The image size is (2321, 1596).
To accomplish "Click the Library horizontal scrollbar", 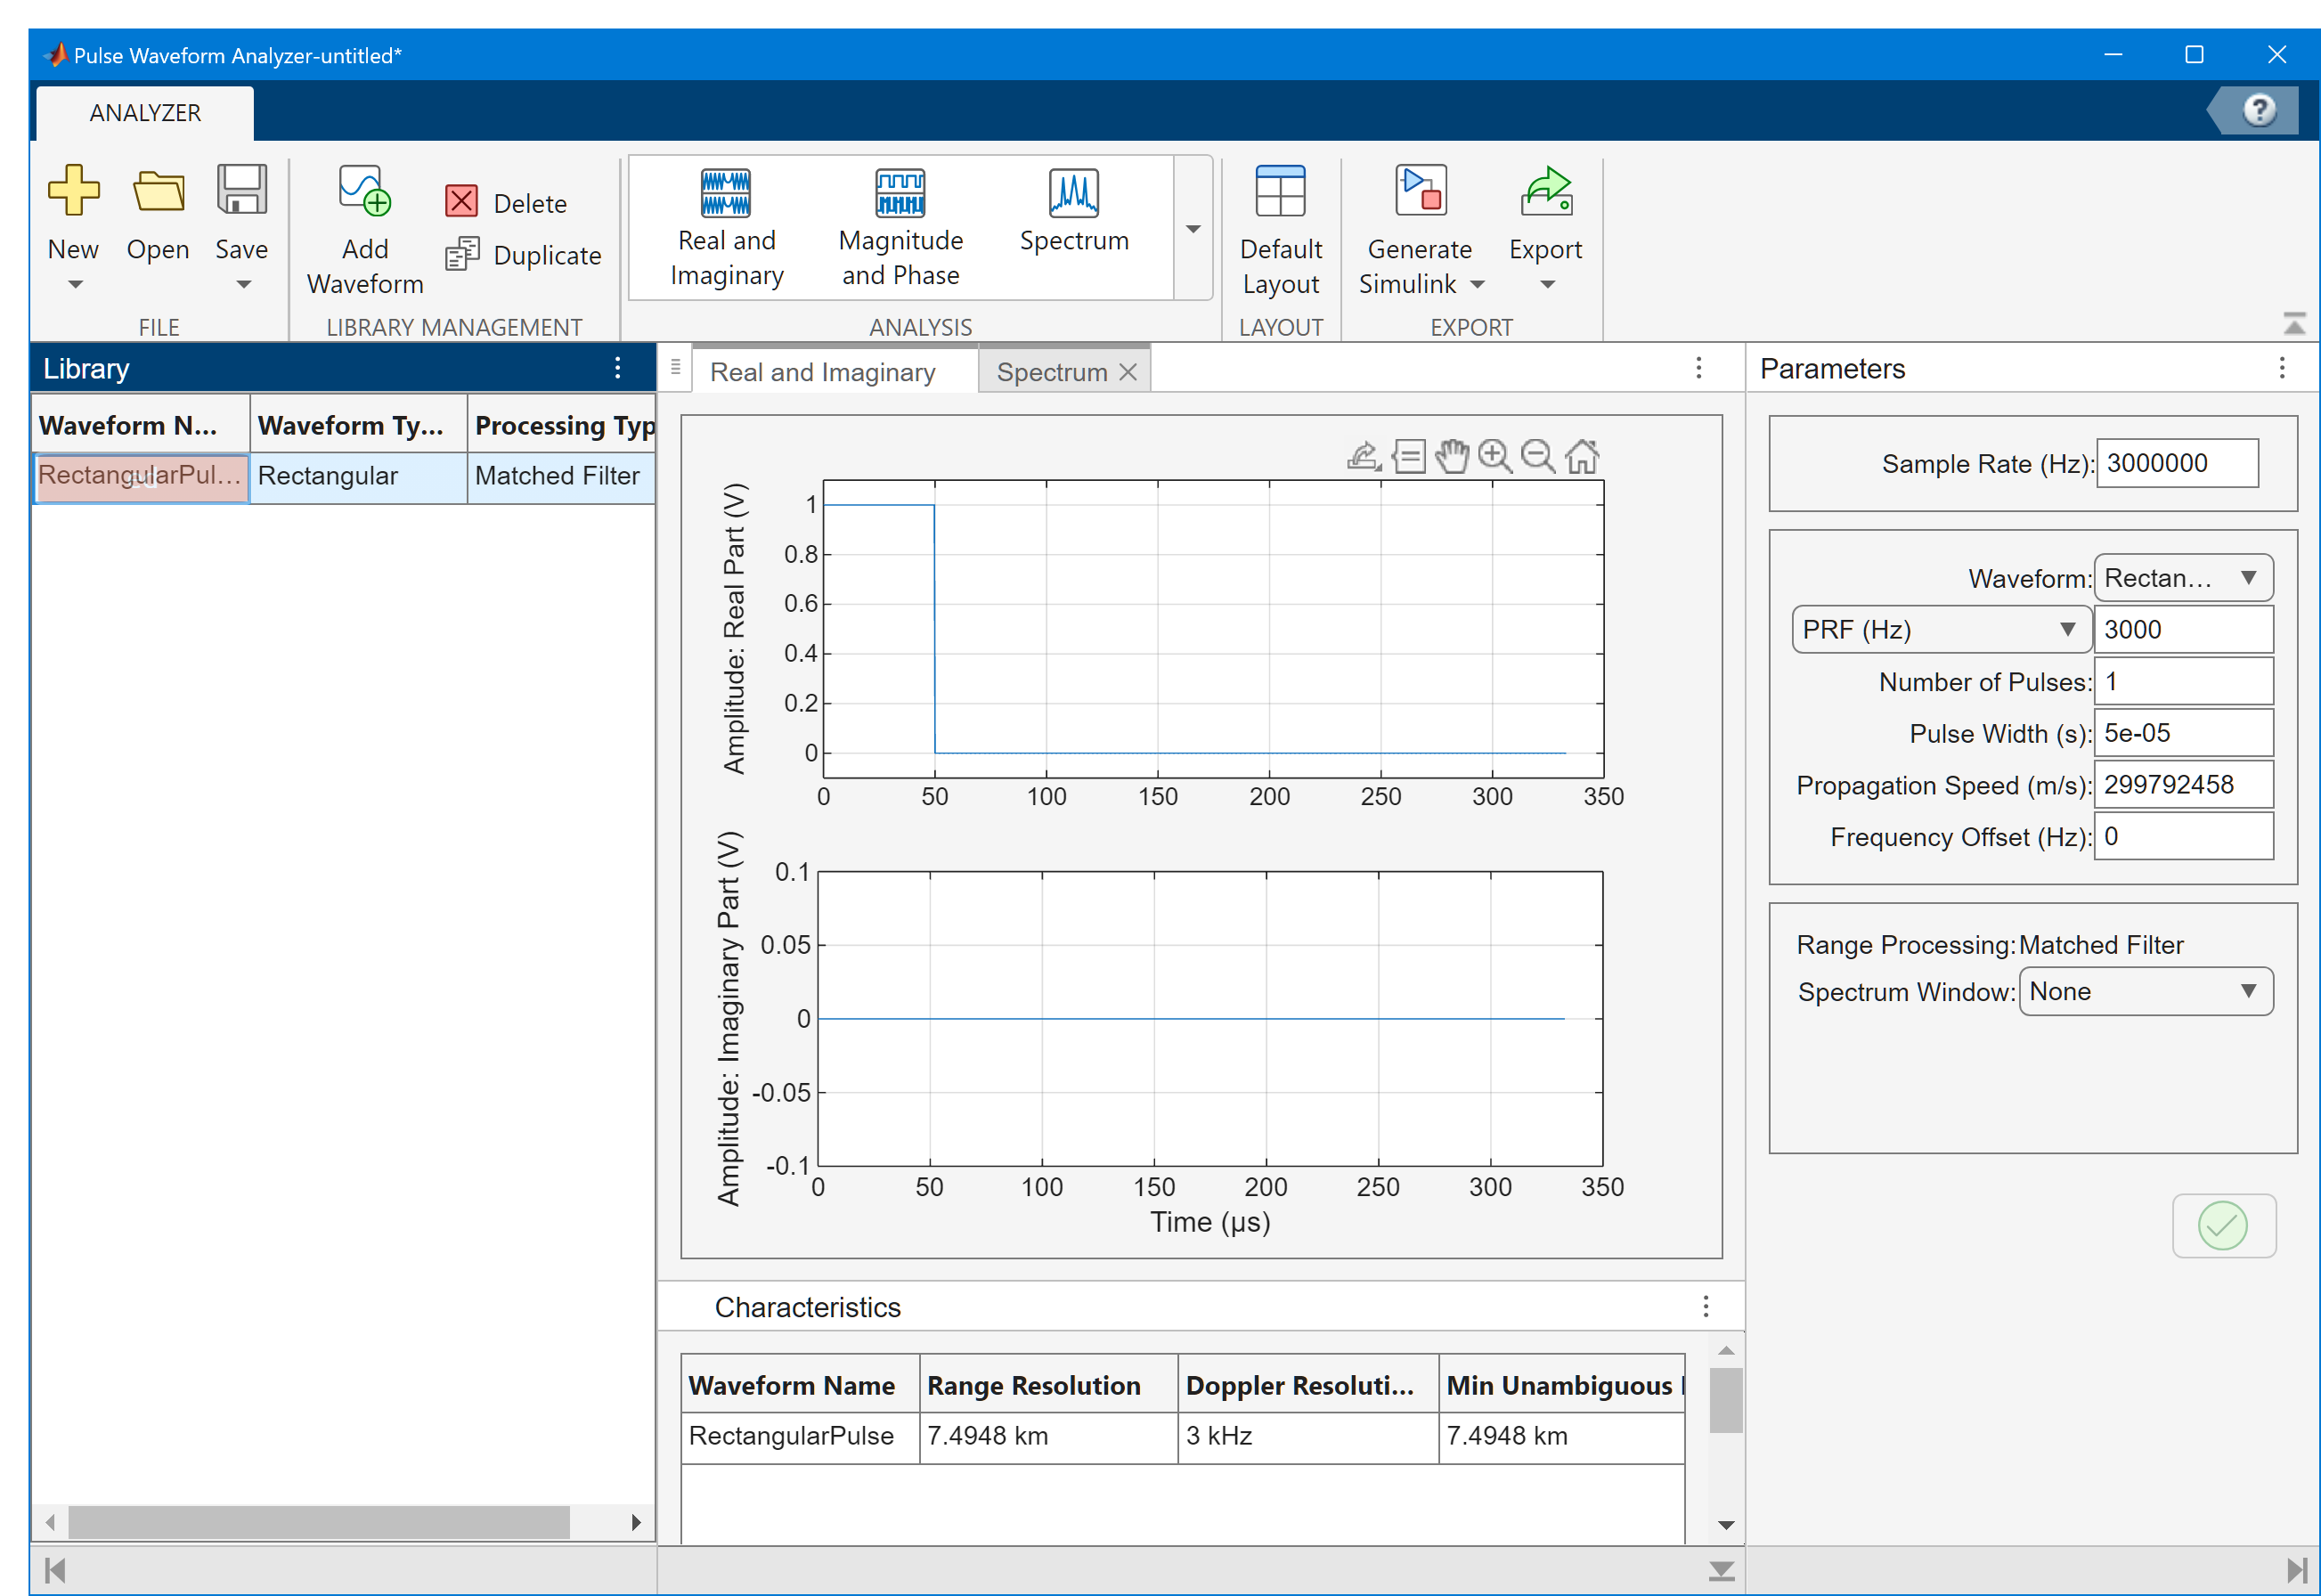I will pos(318,1522).
